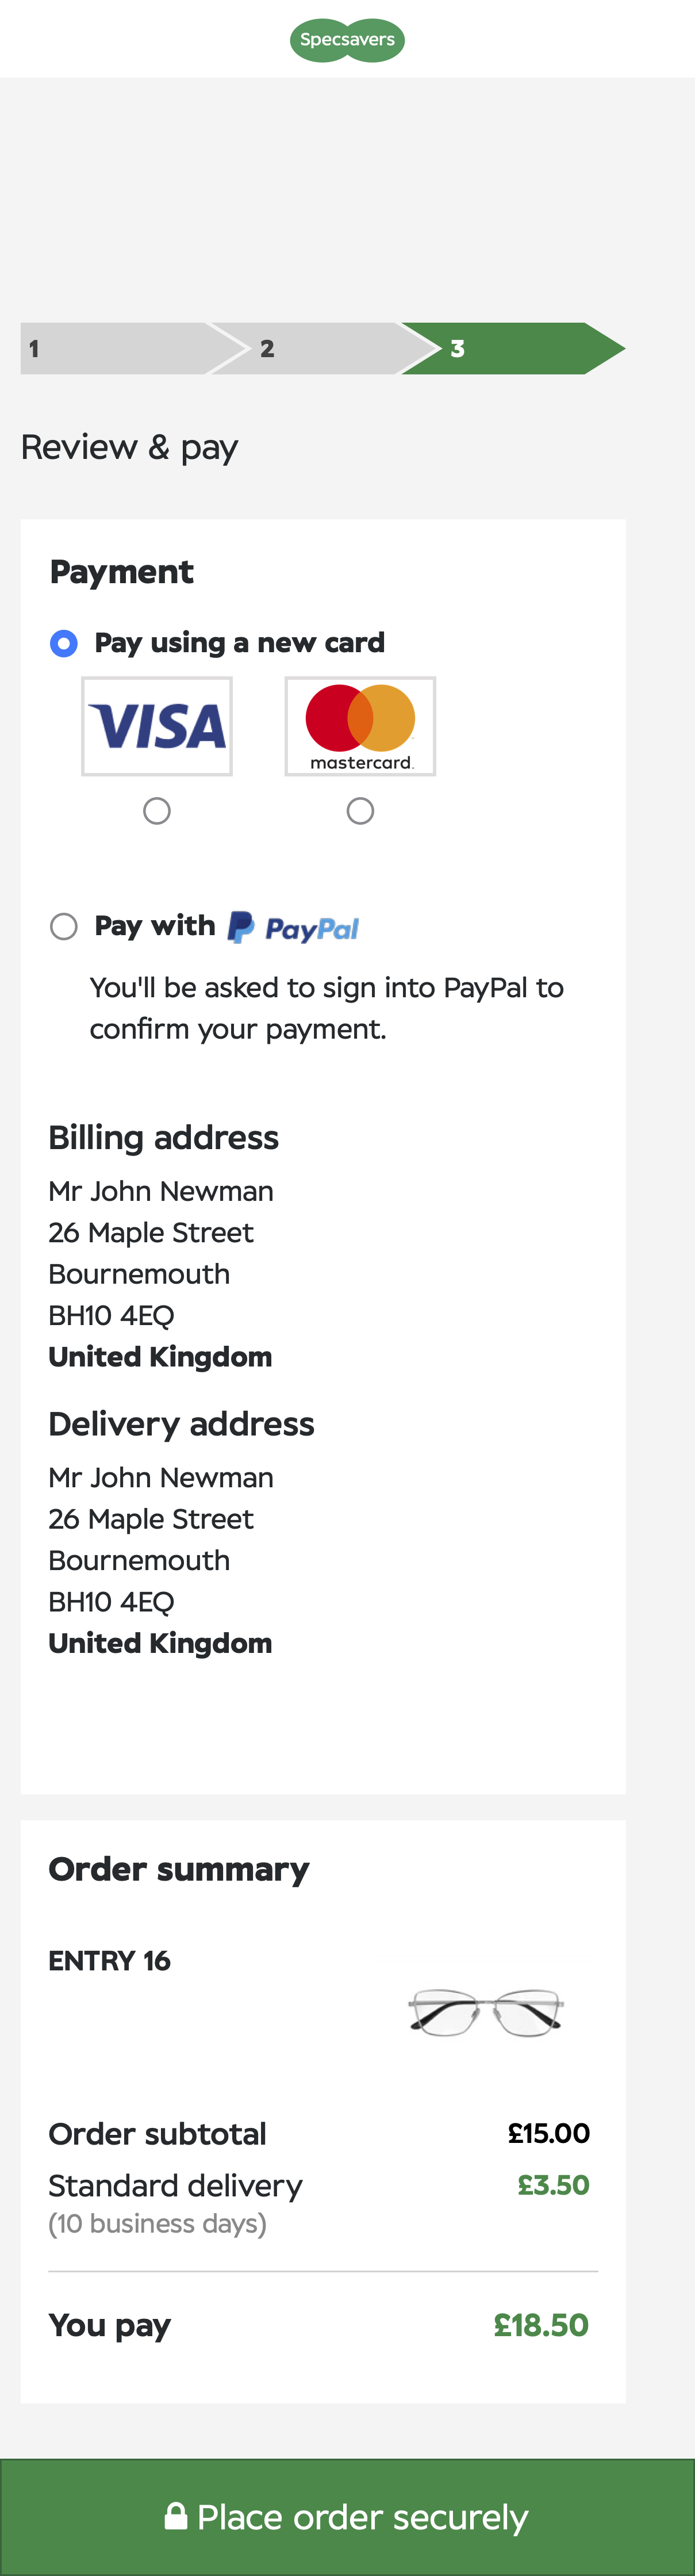Choose the Mastercard radio button
The width and height of the screenshot is (695, 2576).
360,811
